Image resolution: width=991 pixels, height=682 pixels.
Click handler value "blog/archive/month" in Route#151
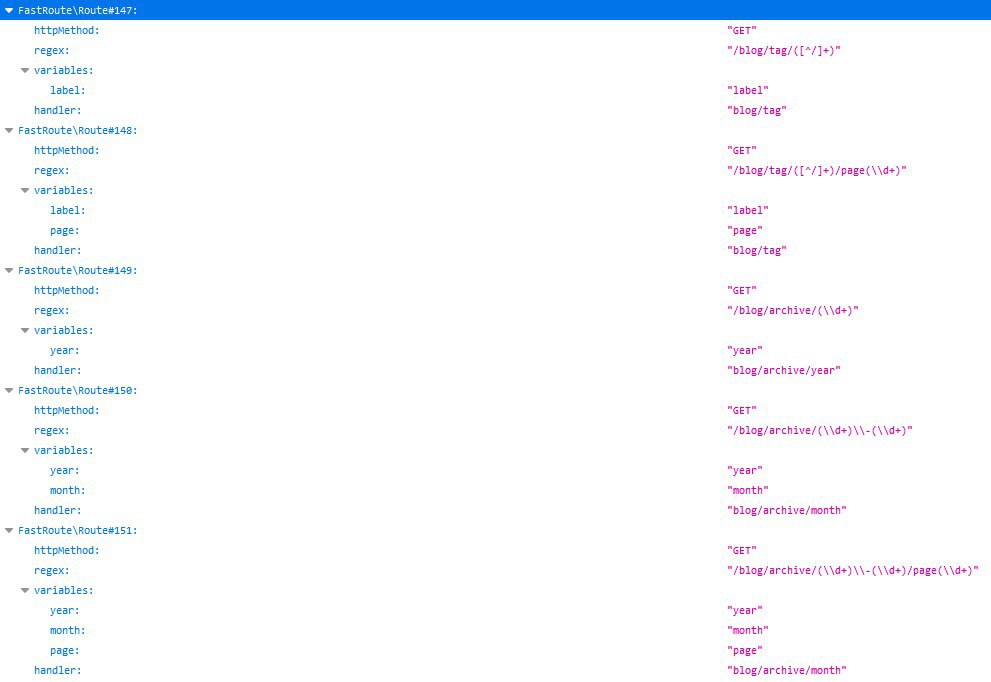point(787,671)
